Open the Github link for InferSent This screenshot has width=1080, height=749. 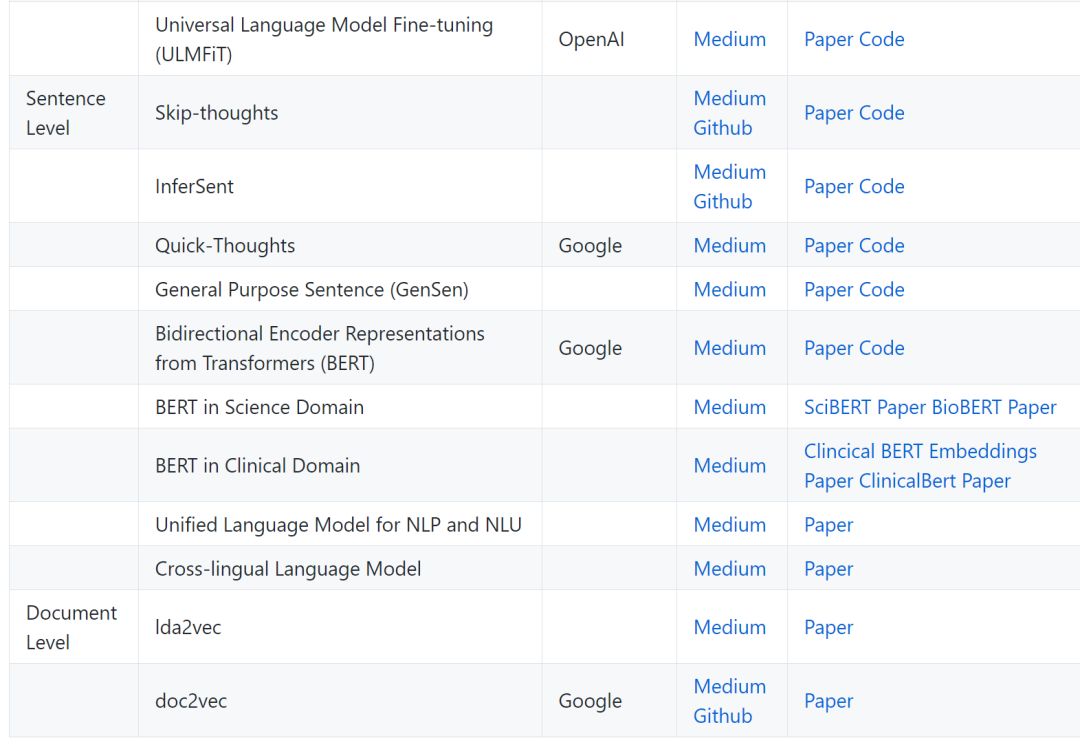[722, 201]
